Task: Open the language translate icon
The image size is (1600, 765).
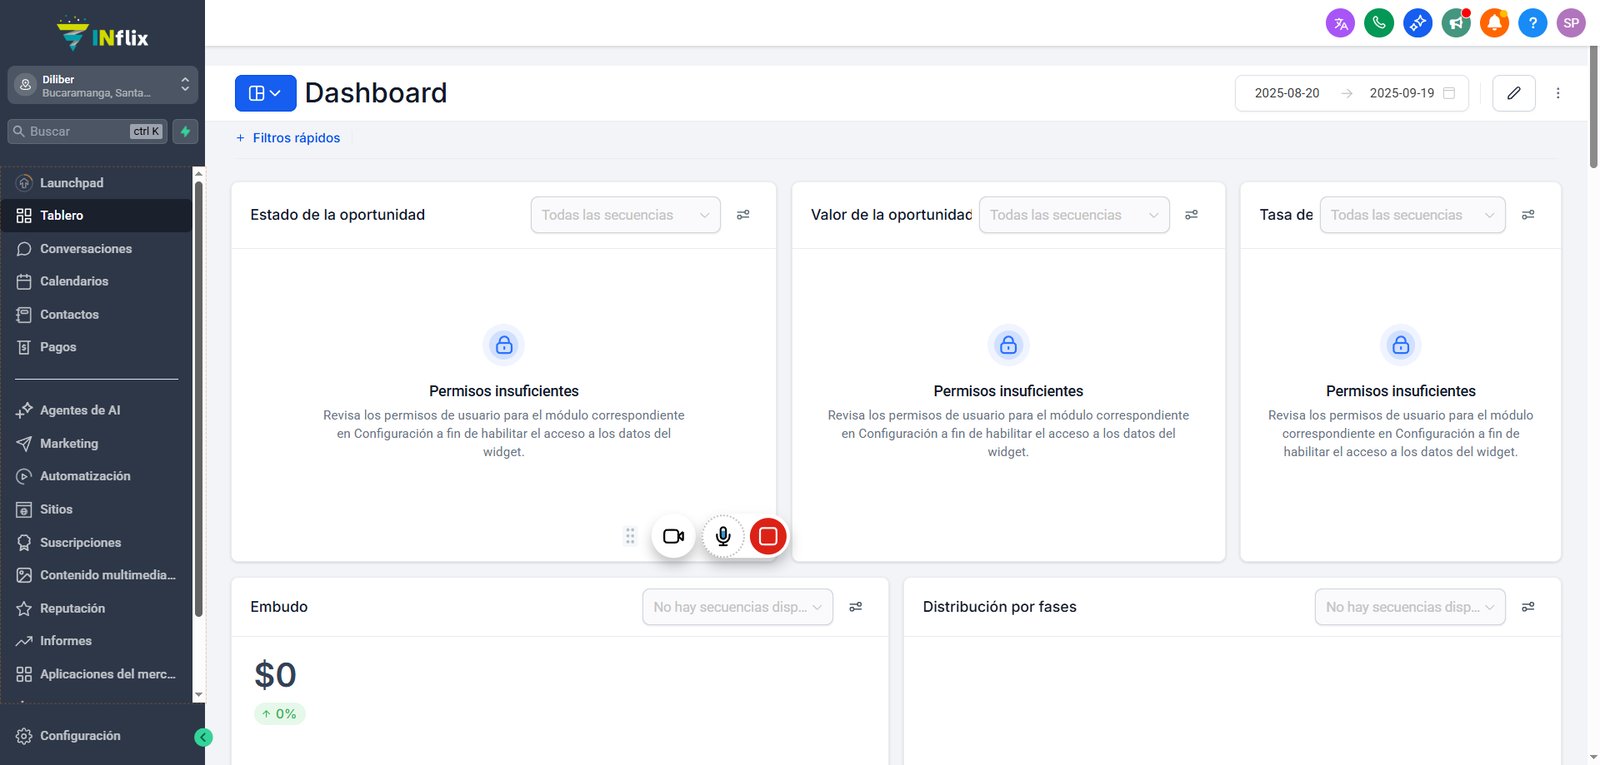Action: (x=1340, y=23)
